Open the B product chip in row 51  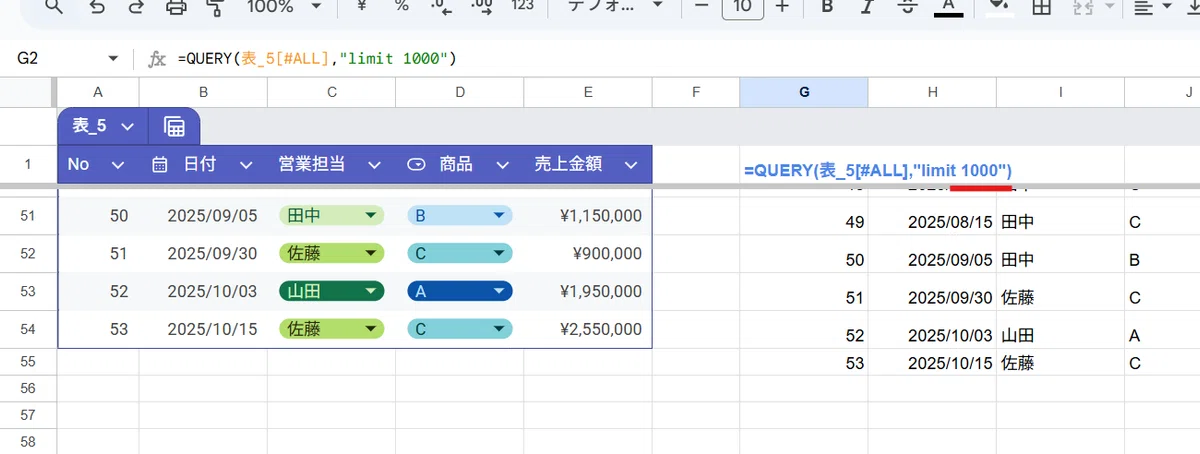coord(460,215)
